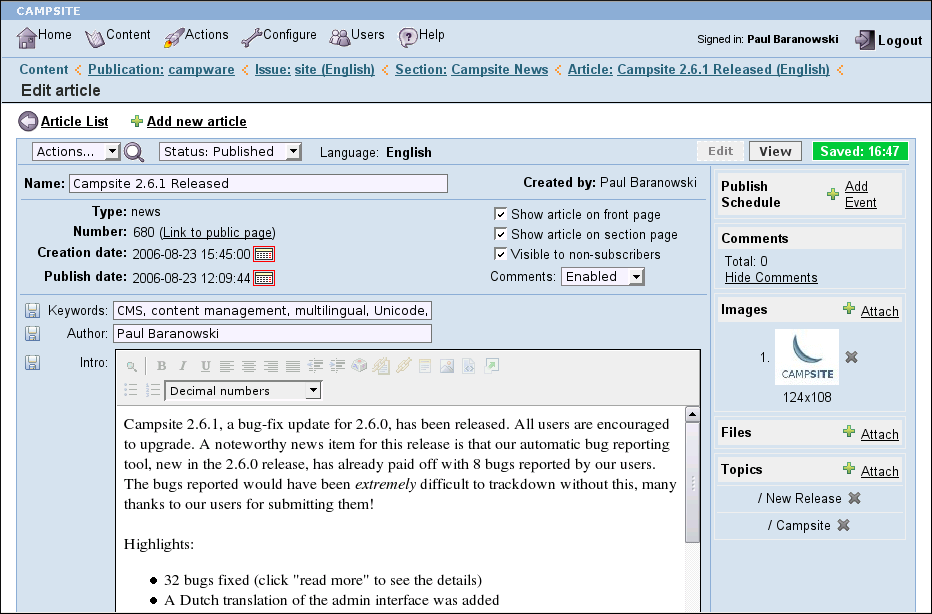
Task: Click the Users people icon
Action: coord(339,39)
